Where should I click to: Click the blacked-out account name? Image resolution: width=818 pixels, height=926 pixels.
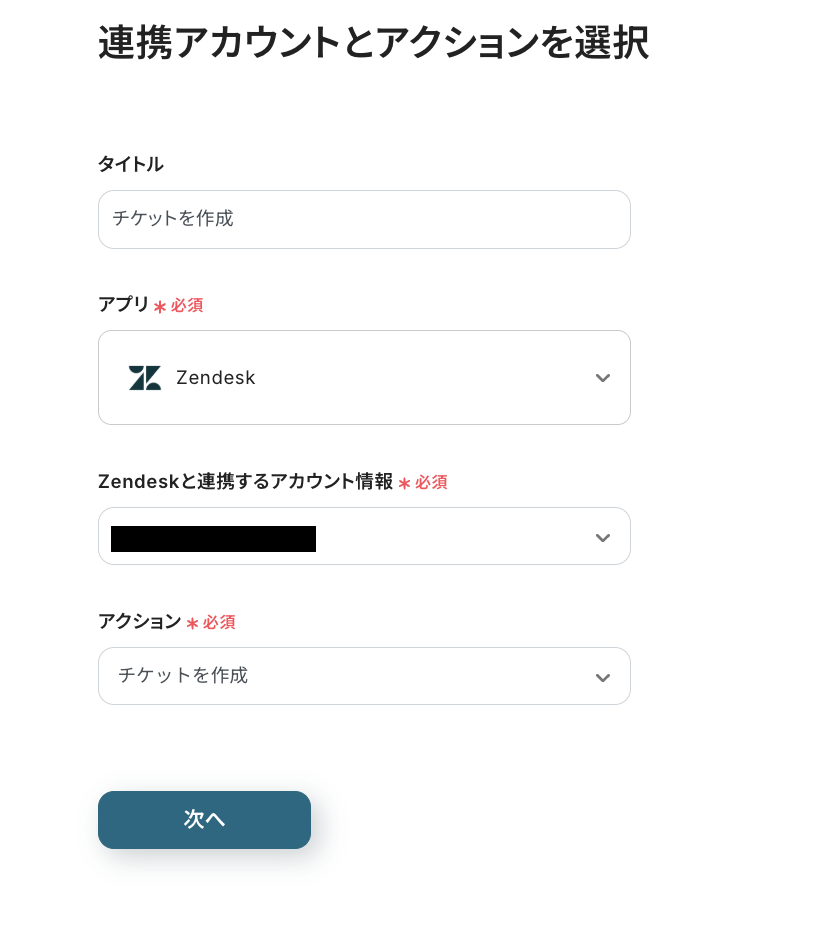213,539
